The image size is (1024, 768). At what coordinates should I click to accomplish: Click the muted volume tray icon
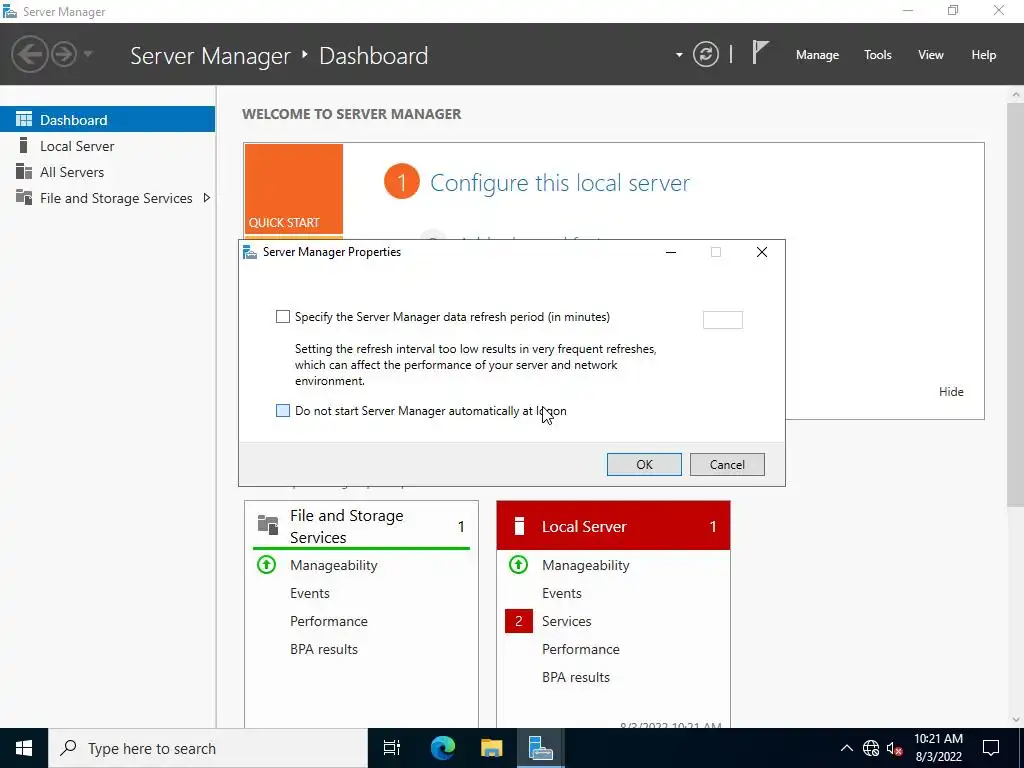894,748
